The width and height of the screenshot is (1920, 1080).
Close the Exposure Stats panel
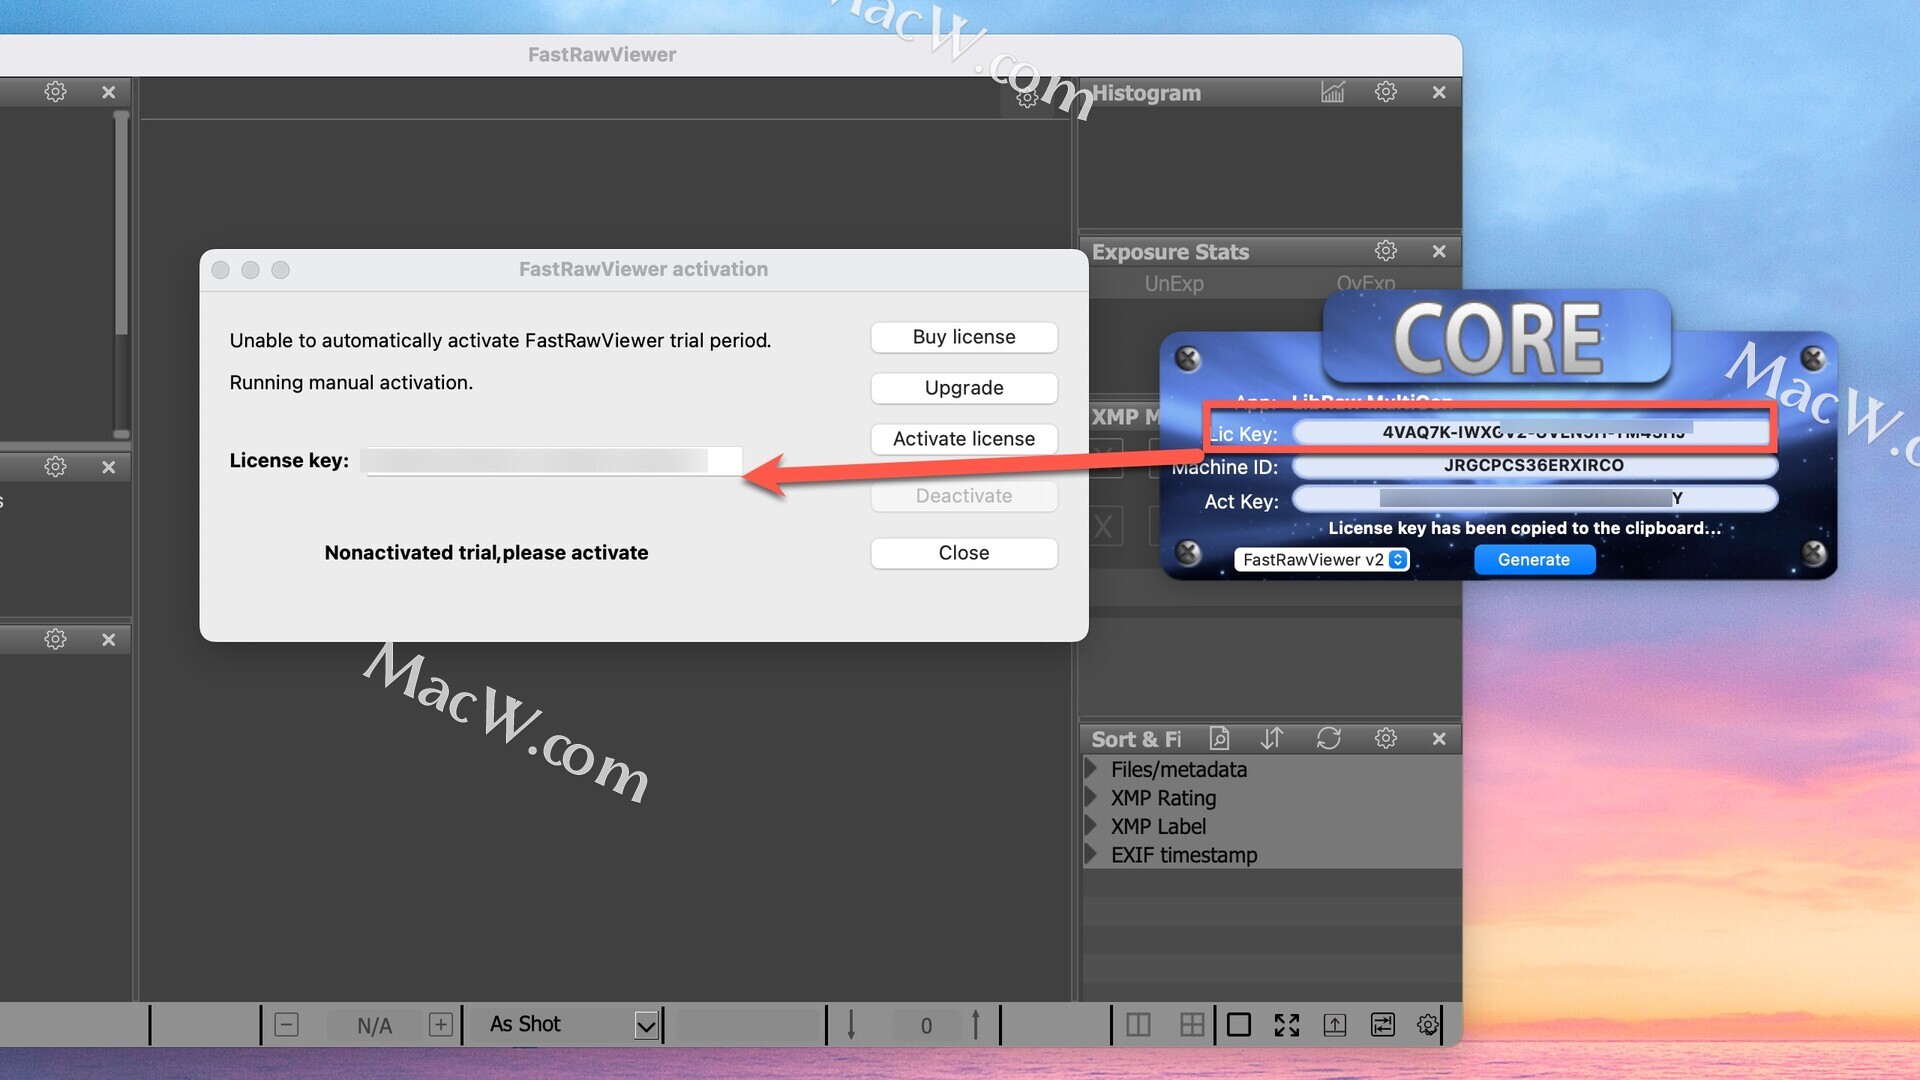(1438, 252)
